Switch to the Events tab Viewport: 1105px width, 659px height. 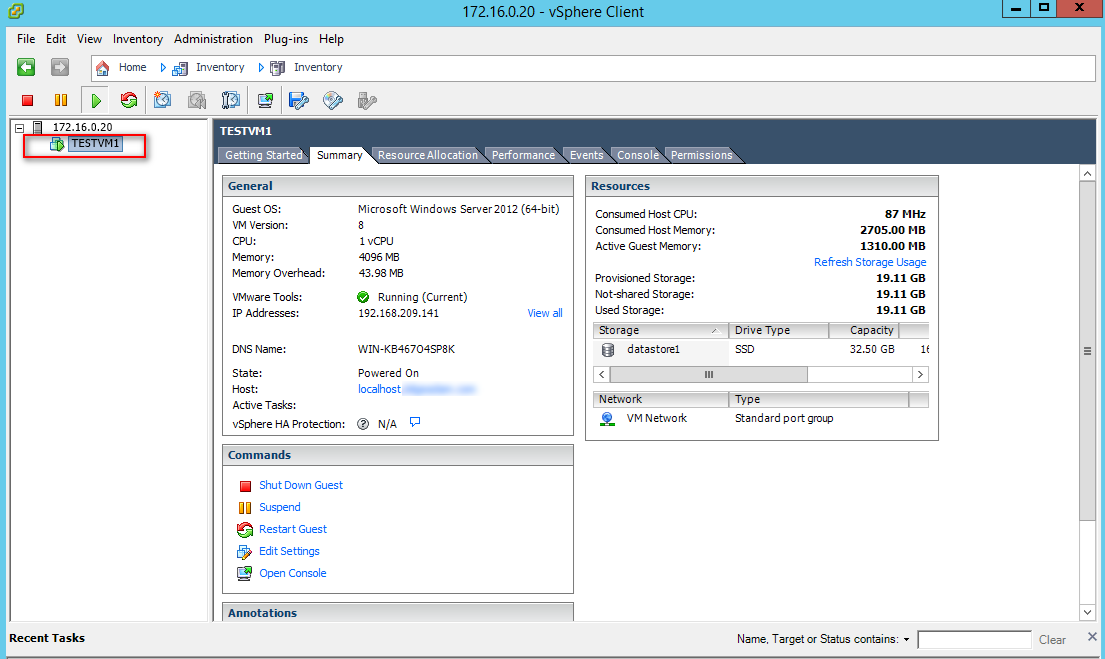(x=586, y=155)
